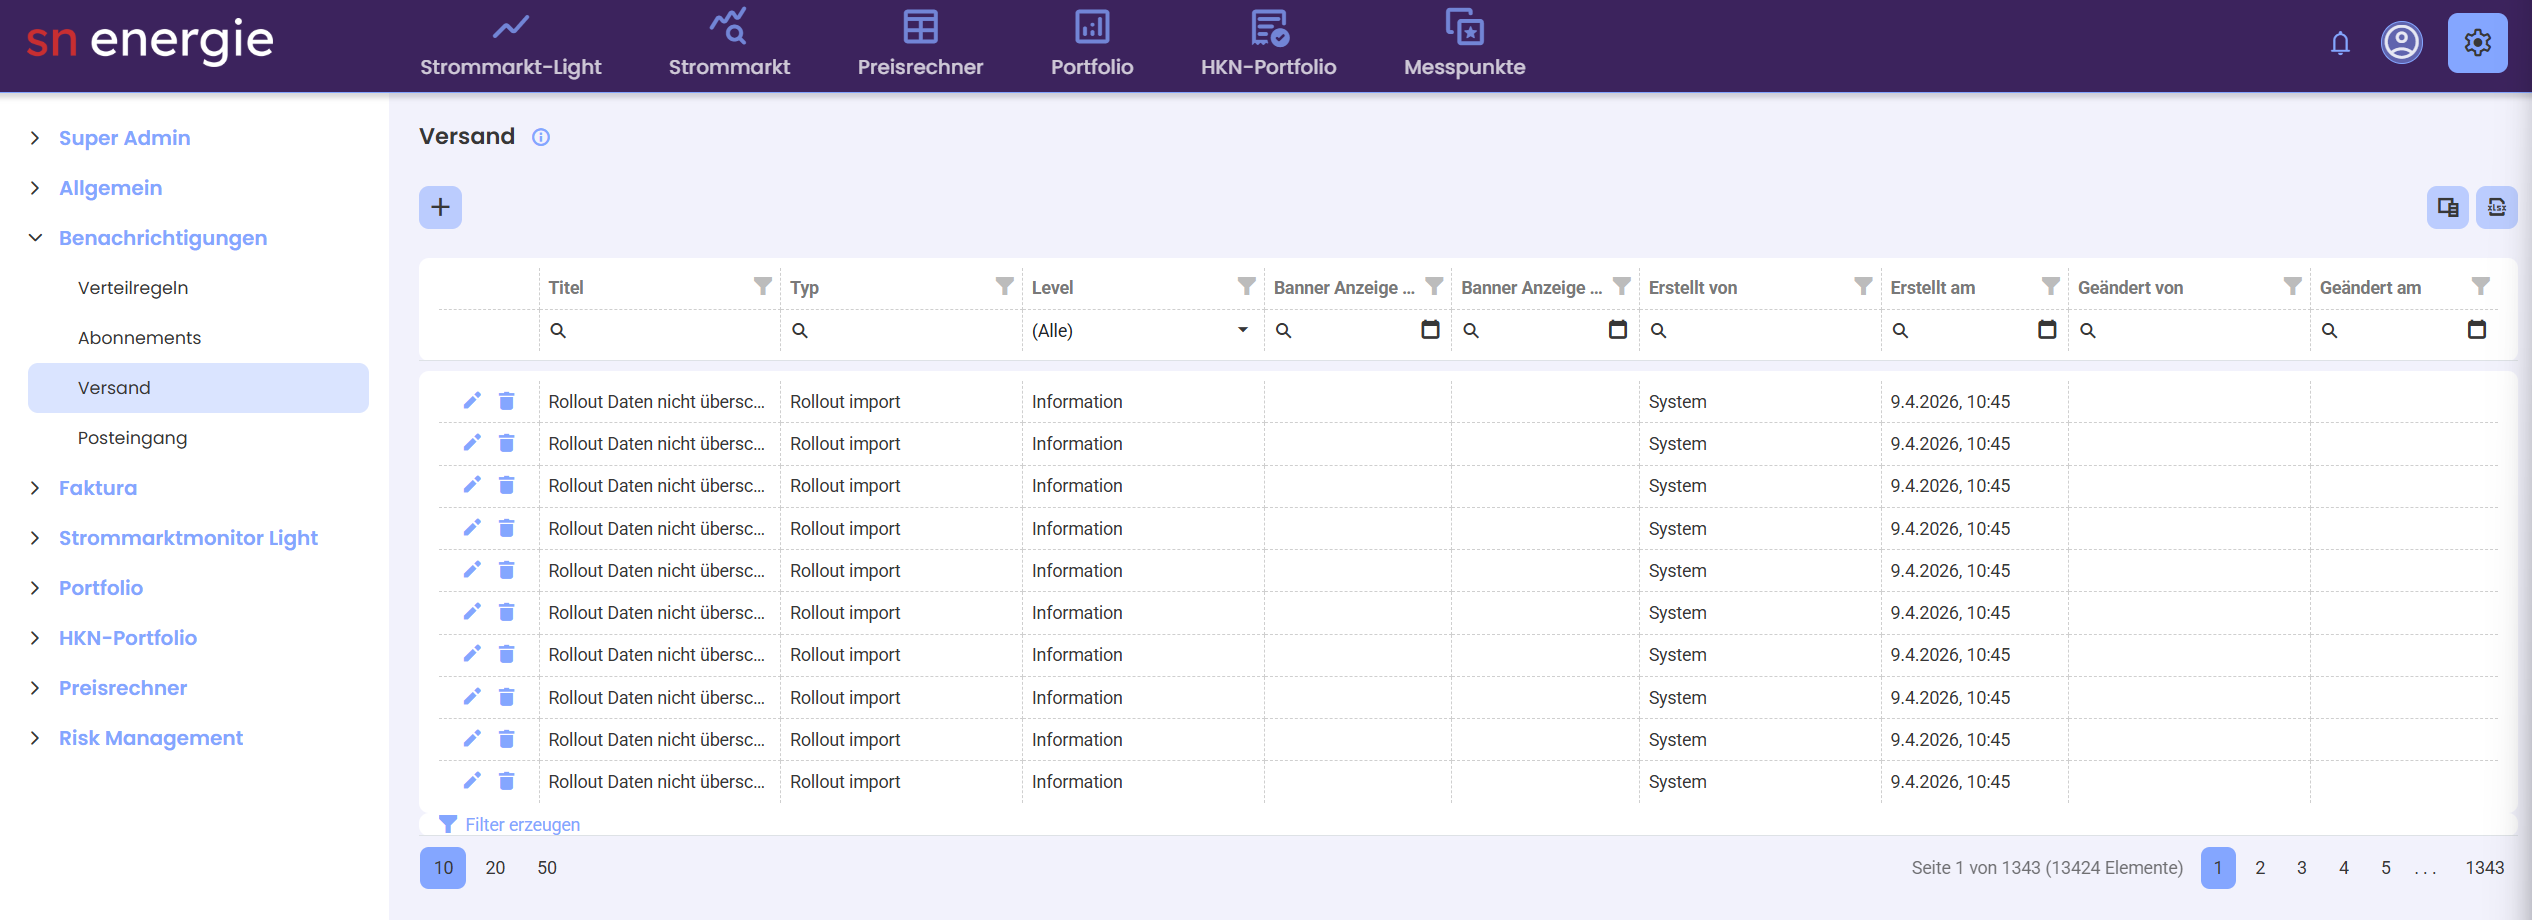Delete the last Rollout row with trash icon

[507, 781]
